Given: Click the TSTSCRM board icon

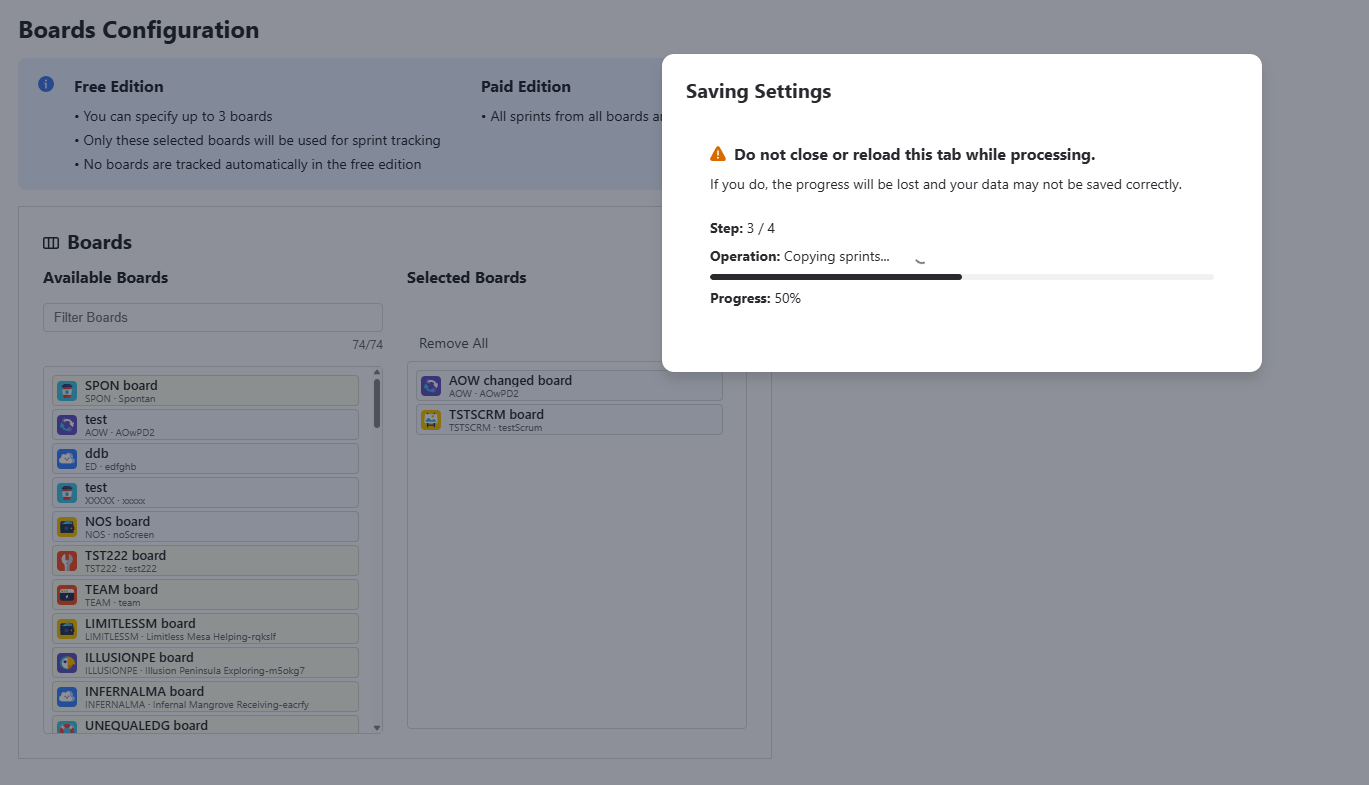Looking at the screenshot, I should point(431,420).
